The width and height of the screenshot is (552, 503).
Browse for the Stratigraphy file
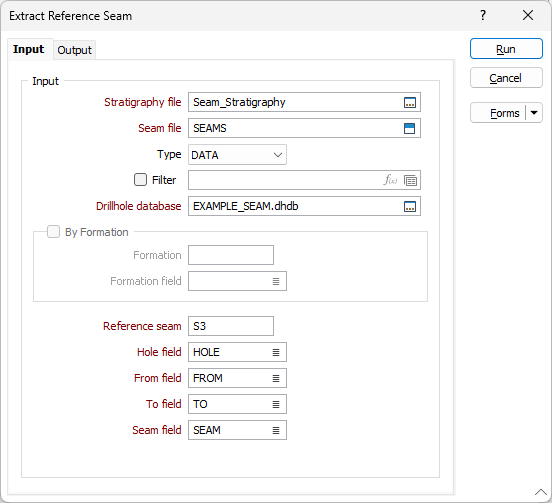point(409,102)
